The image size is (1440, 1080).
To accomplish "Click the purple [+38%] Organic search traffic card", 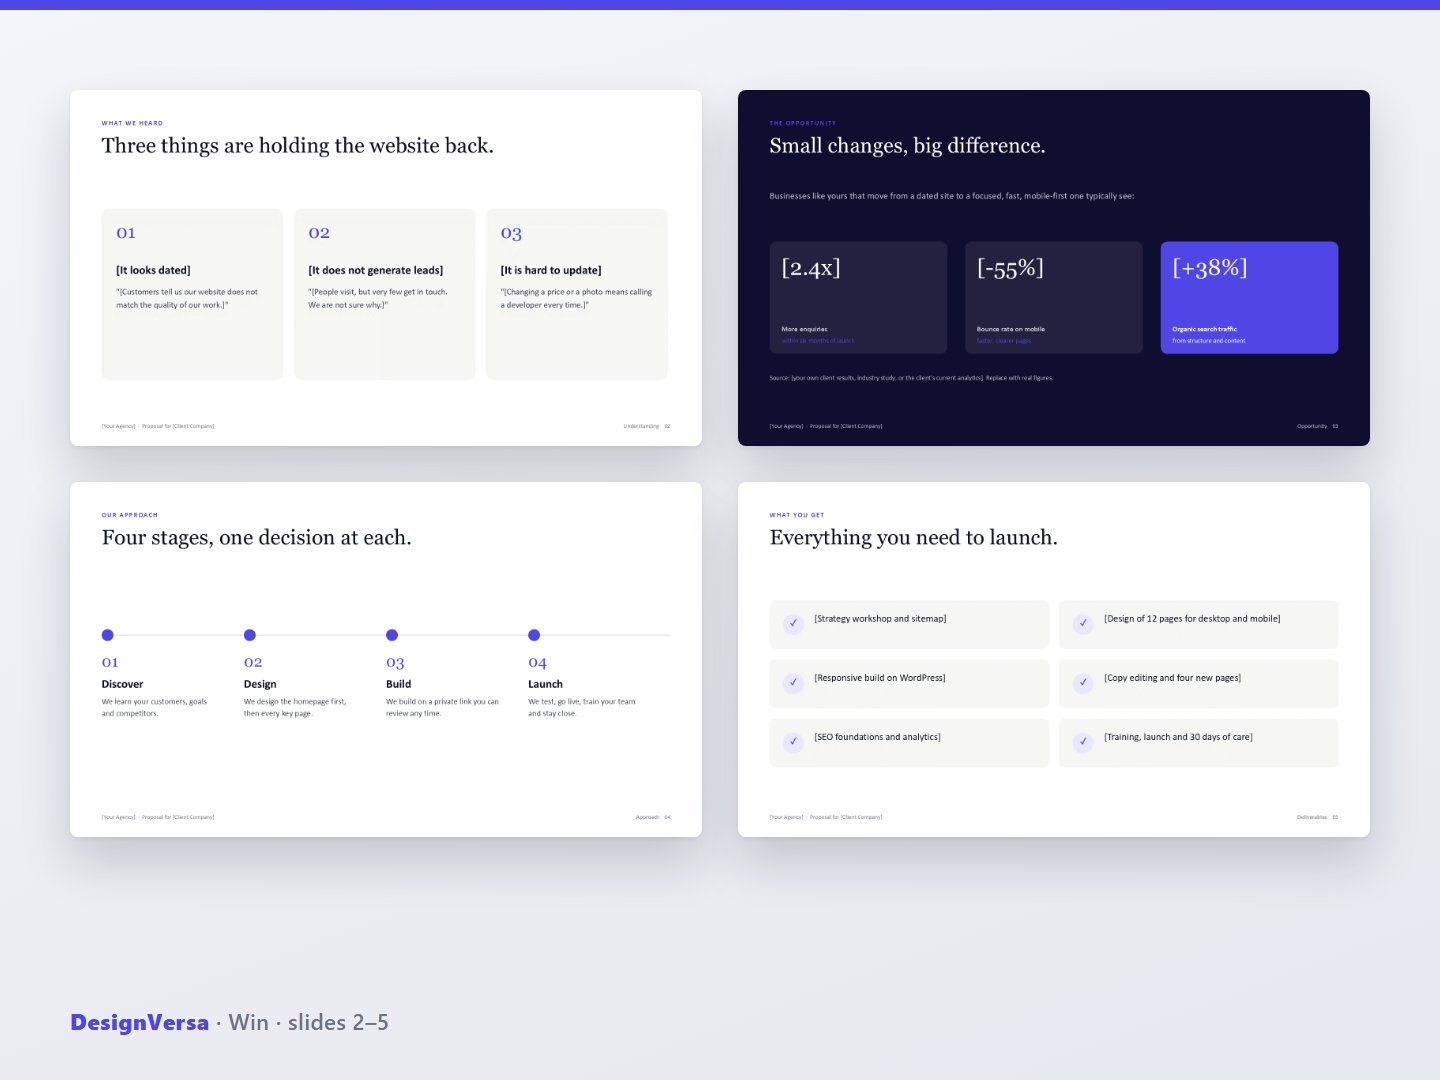I will pyautogui.click(x=1249, y=297).
